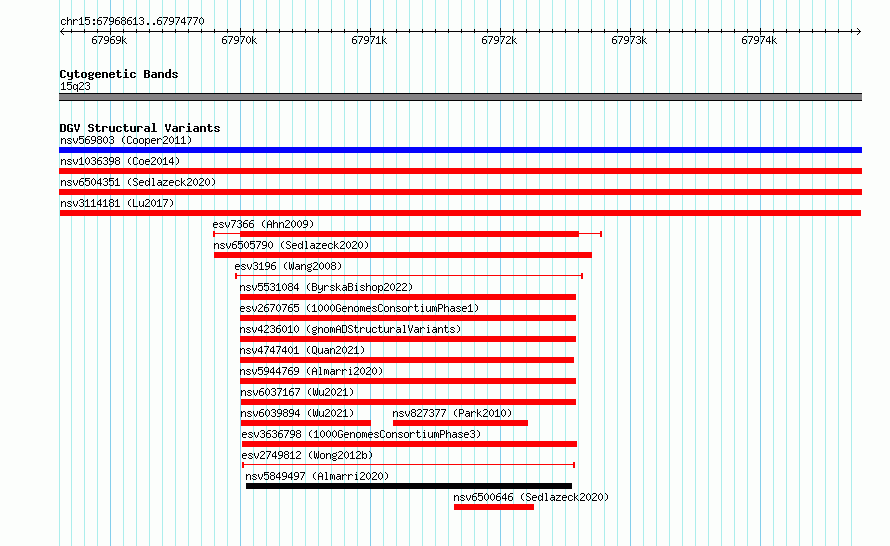Open the esv2749812 (Wong2012b) label
The width and height of the screenshot is (890, 546).
307,455
